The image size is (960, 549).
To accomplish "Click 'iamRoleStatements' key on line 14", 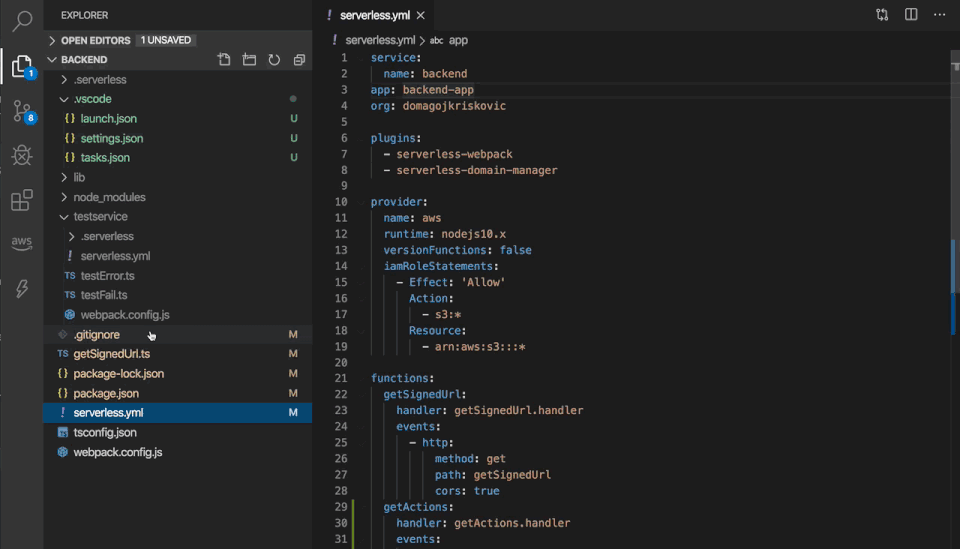I will [438, 266].
